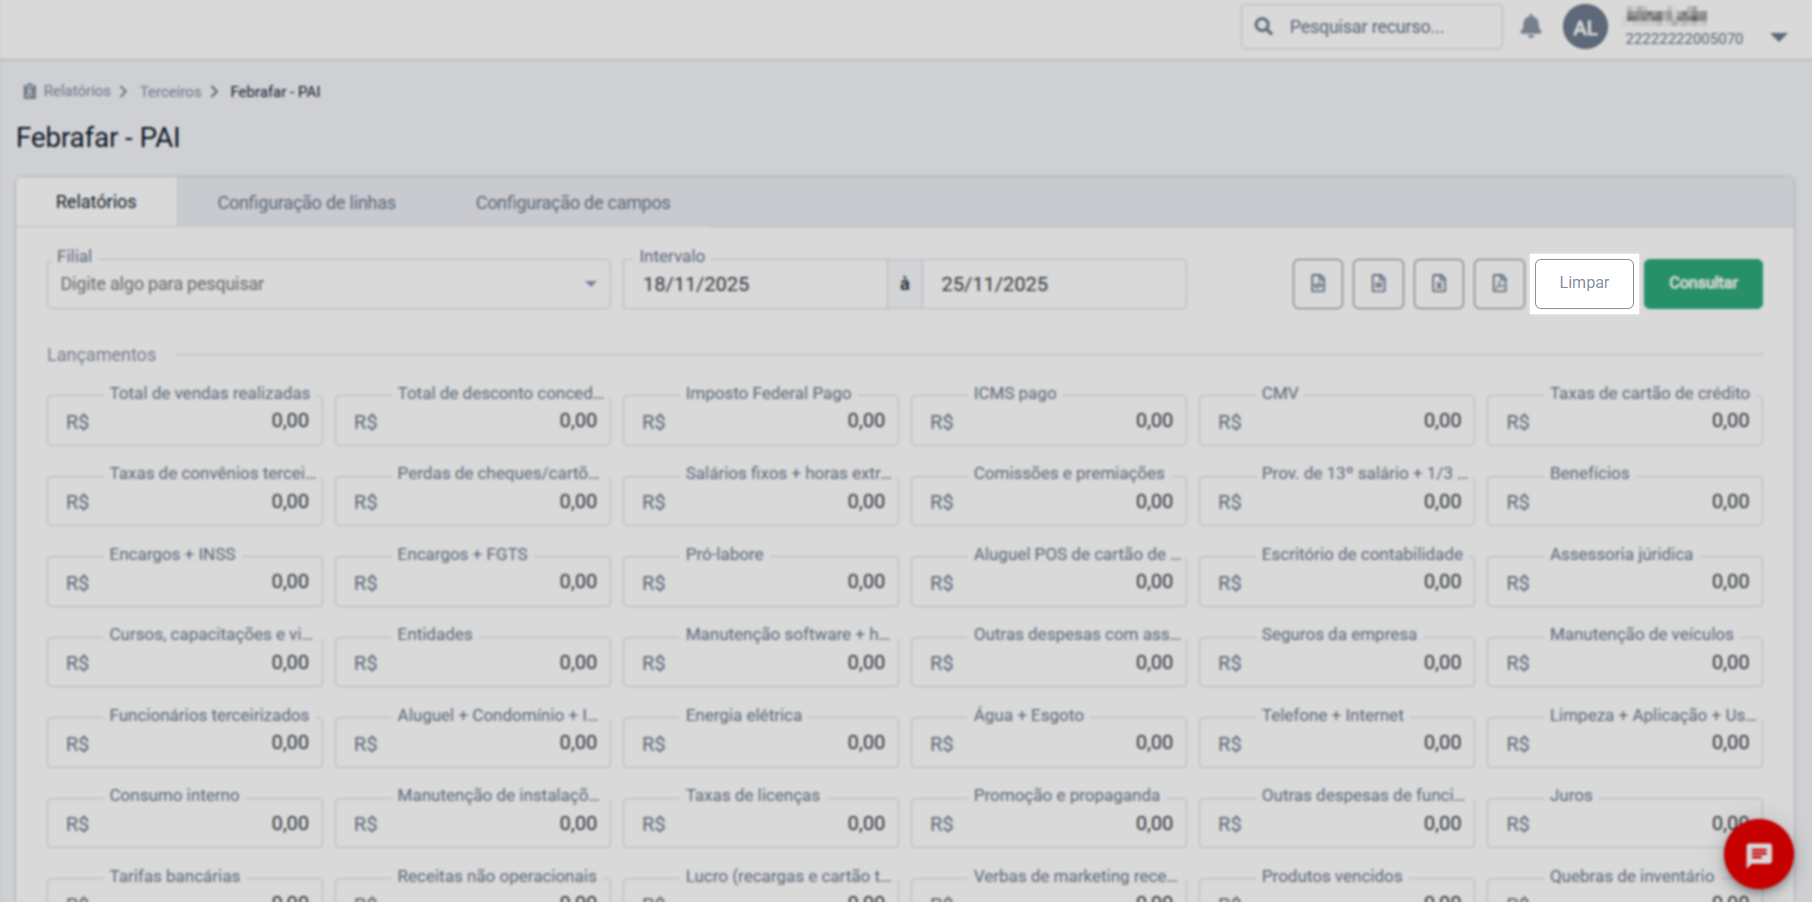Click the Pró-labore field
Image resolution: width=1812 pixels, height=902 pixels.
click(761, 582)
